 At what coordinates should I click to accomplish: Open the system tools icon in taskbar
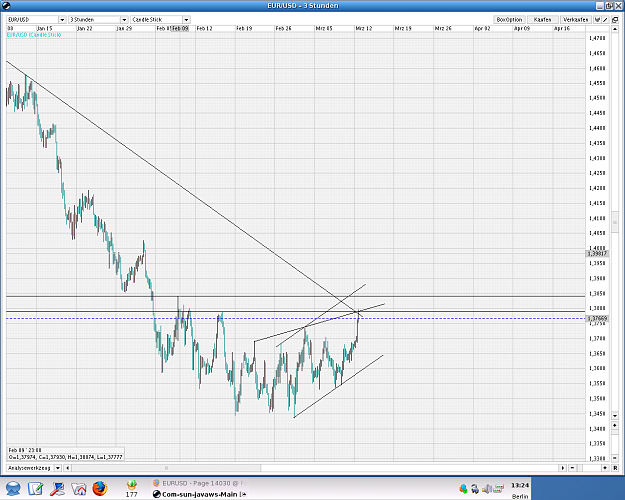point(57,488)
